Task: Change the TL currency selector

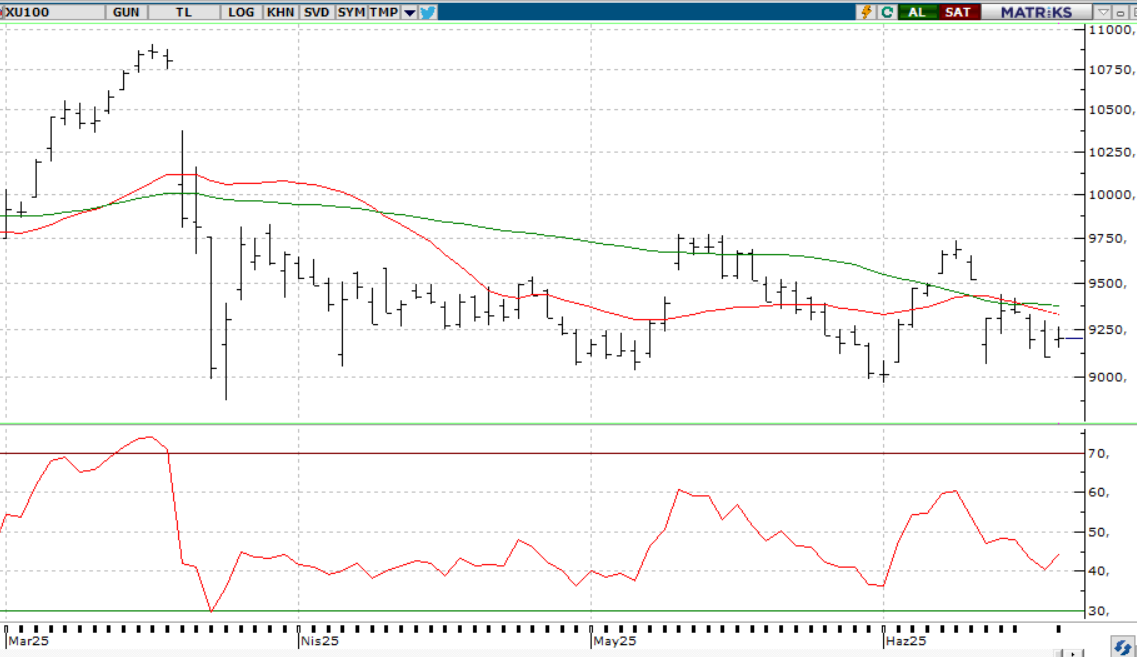Action: coord(184,12)
